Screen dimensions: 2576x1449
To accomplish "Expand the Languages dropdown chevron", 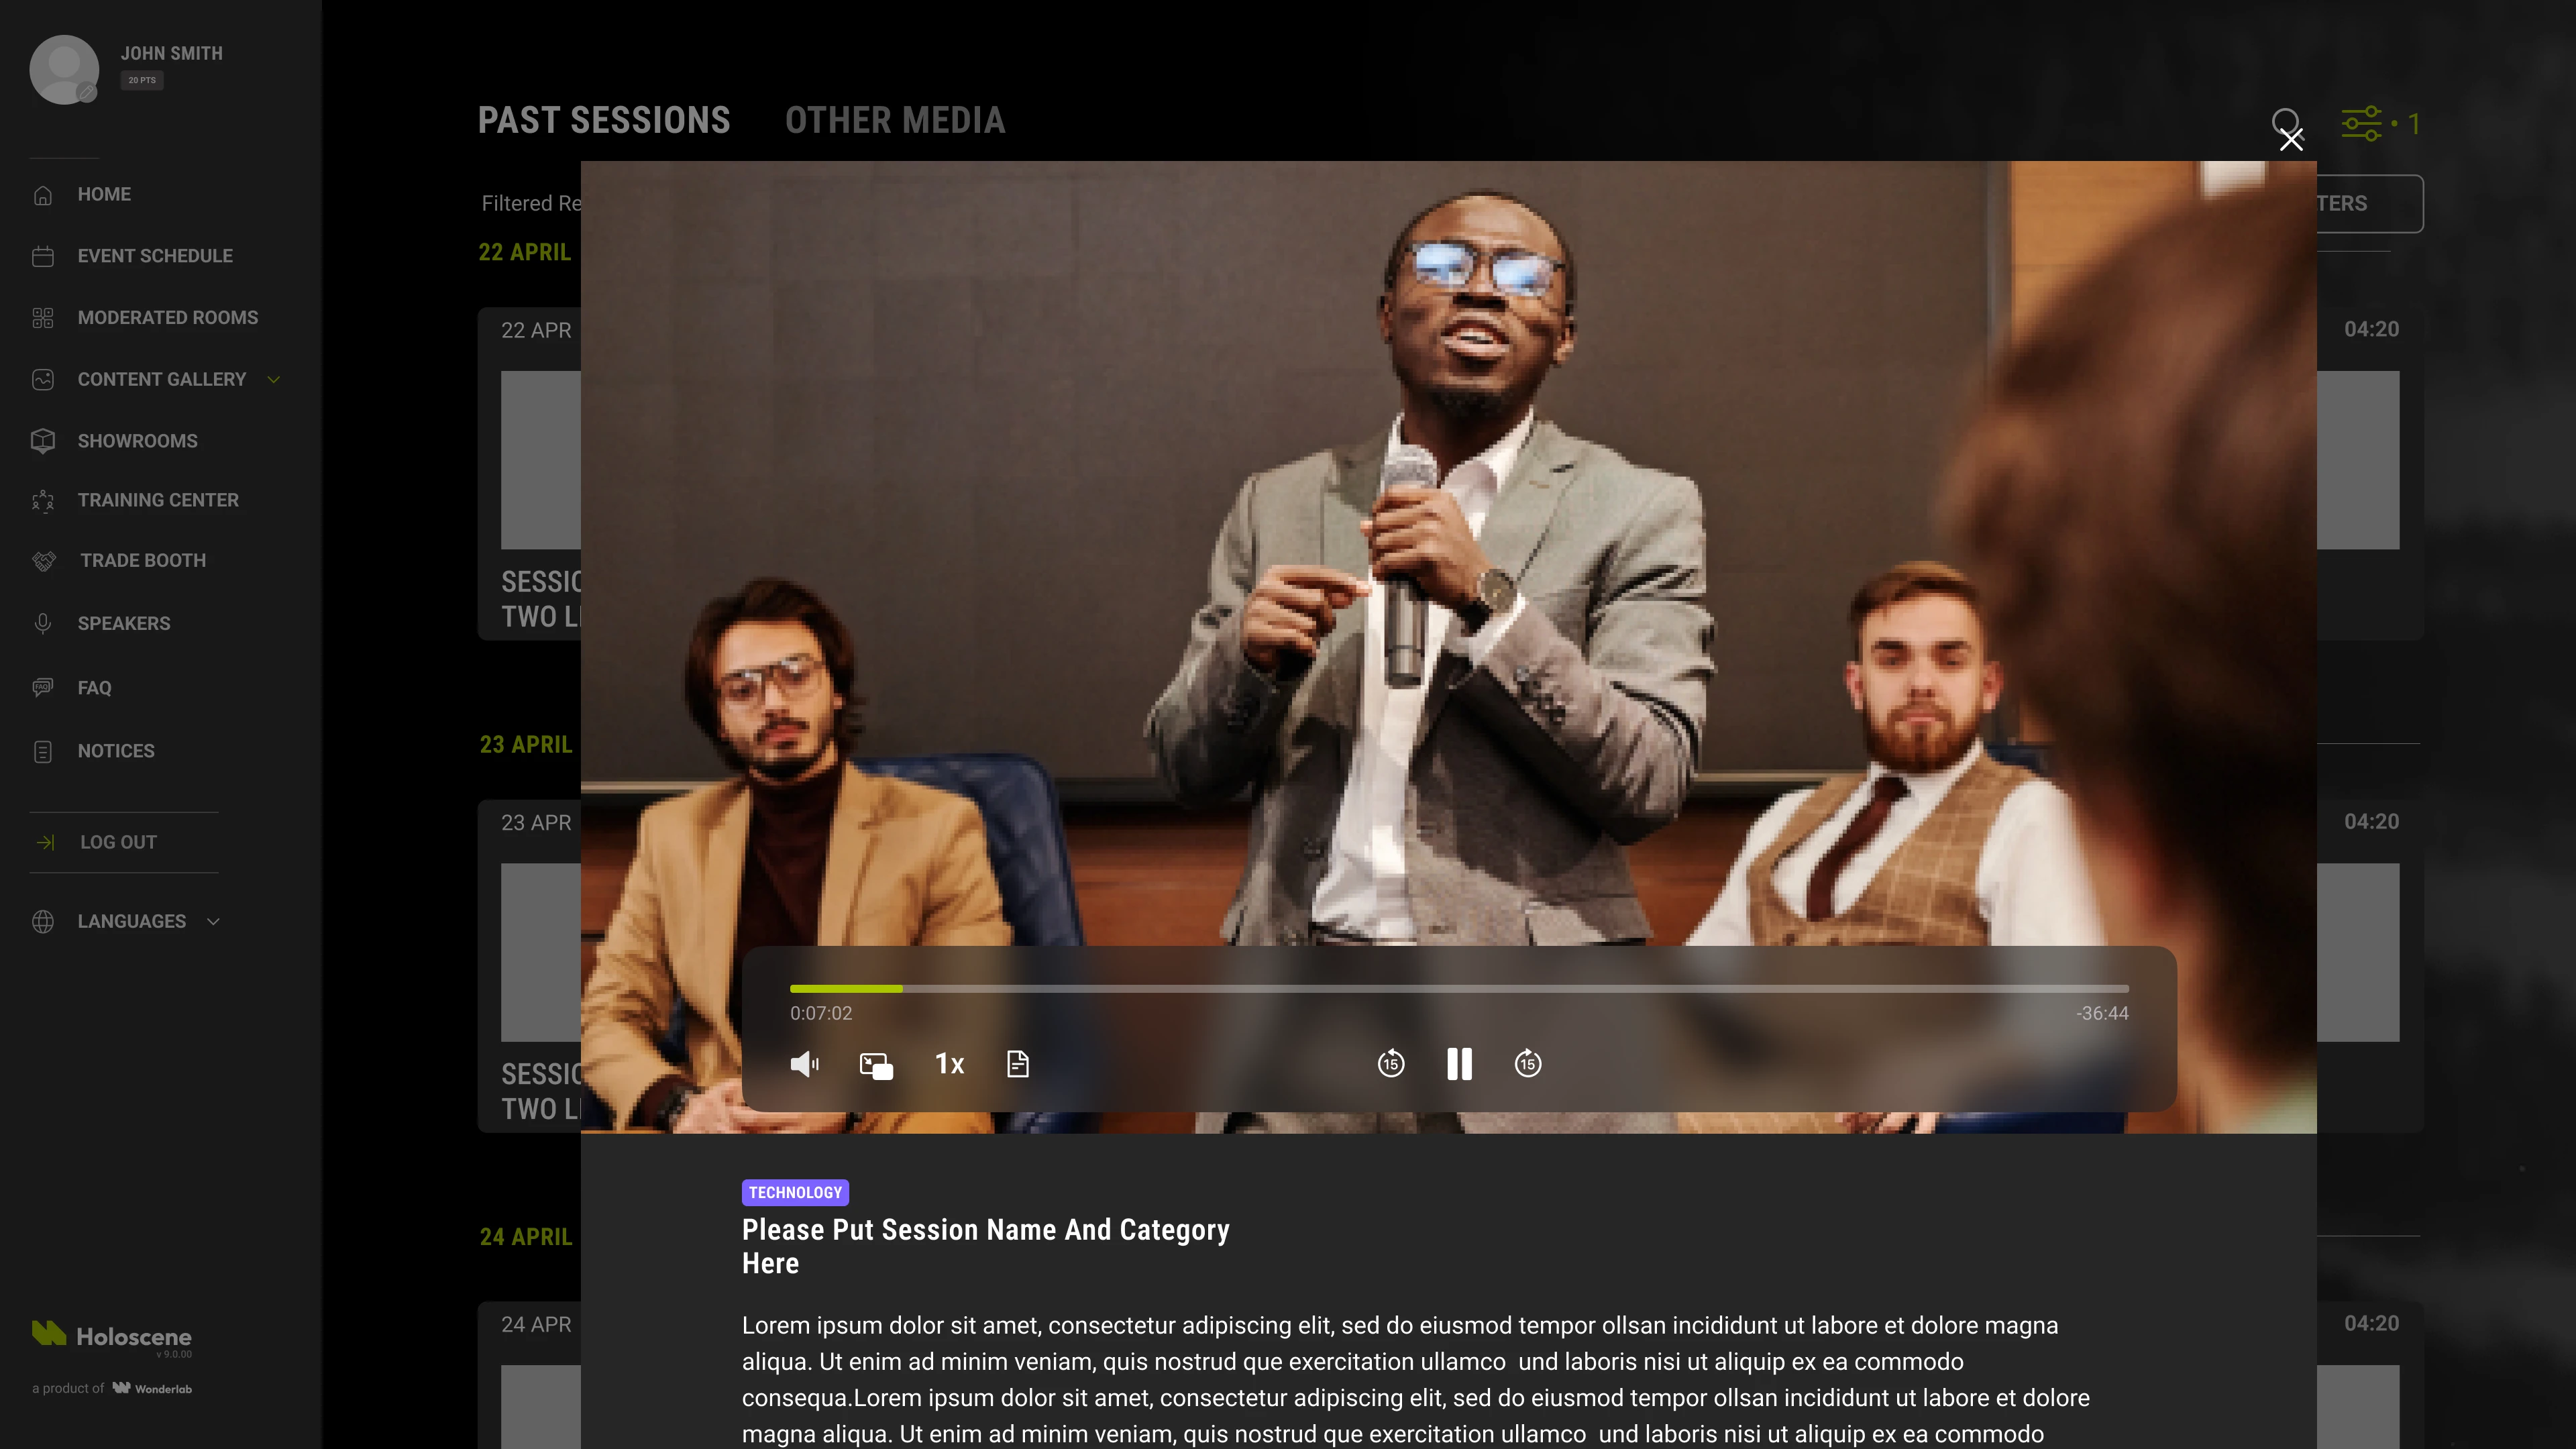I will tap(213, 922).
